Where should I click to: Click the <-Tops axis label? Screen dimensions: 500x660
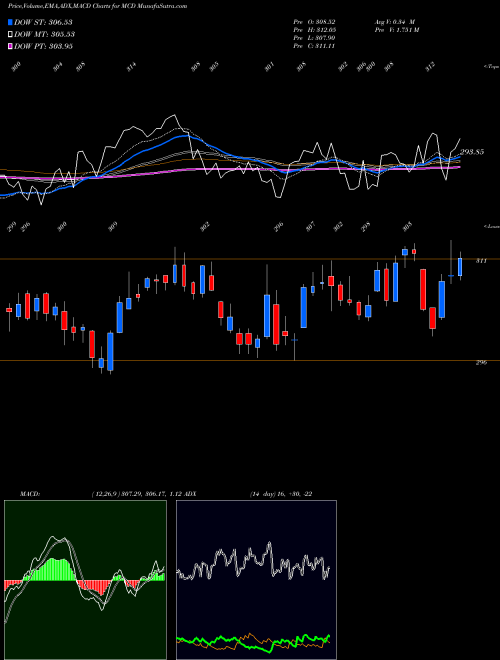click(x=491, y=67)
